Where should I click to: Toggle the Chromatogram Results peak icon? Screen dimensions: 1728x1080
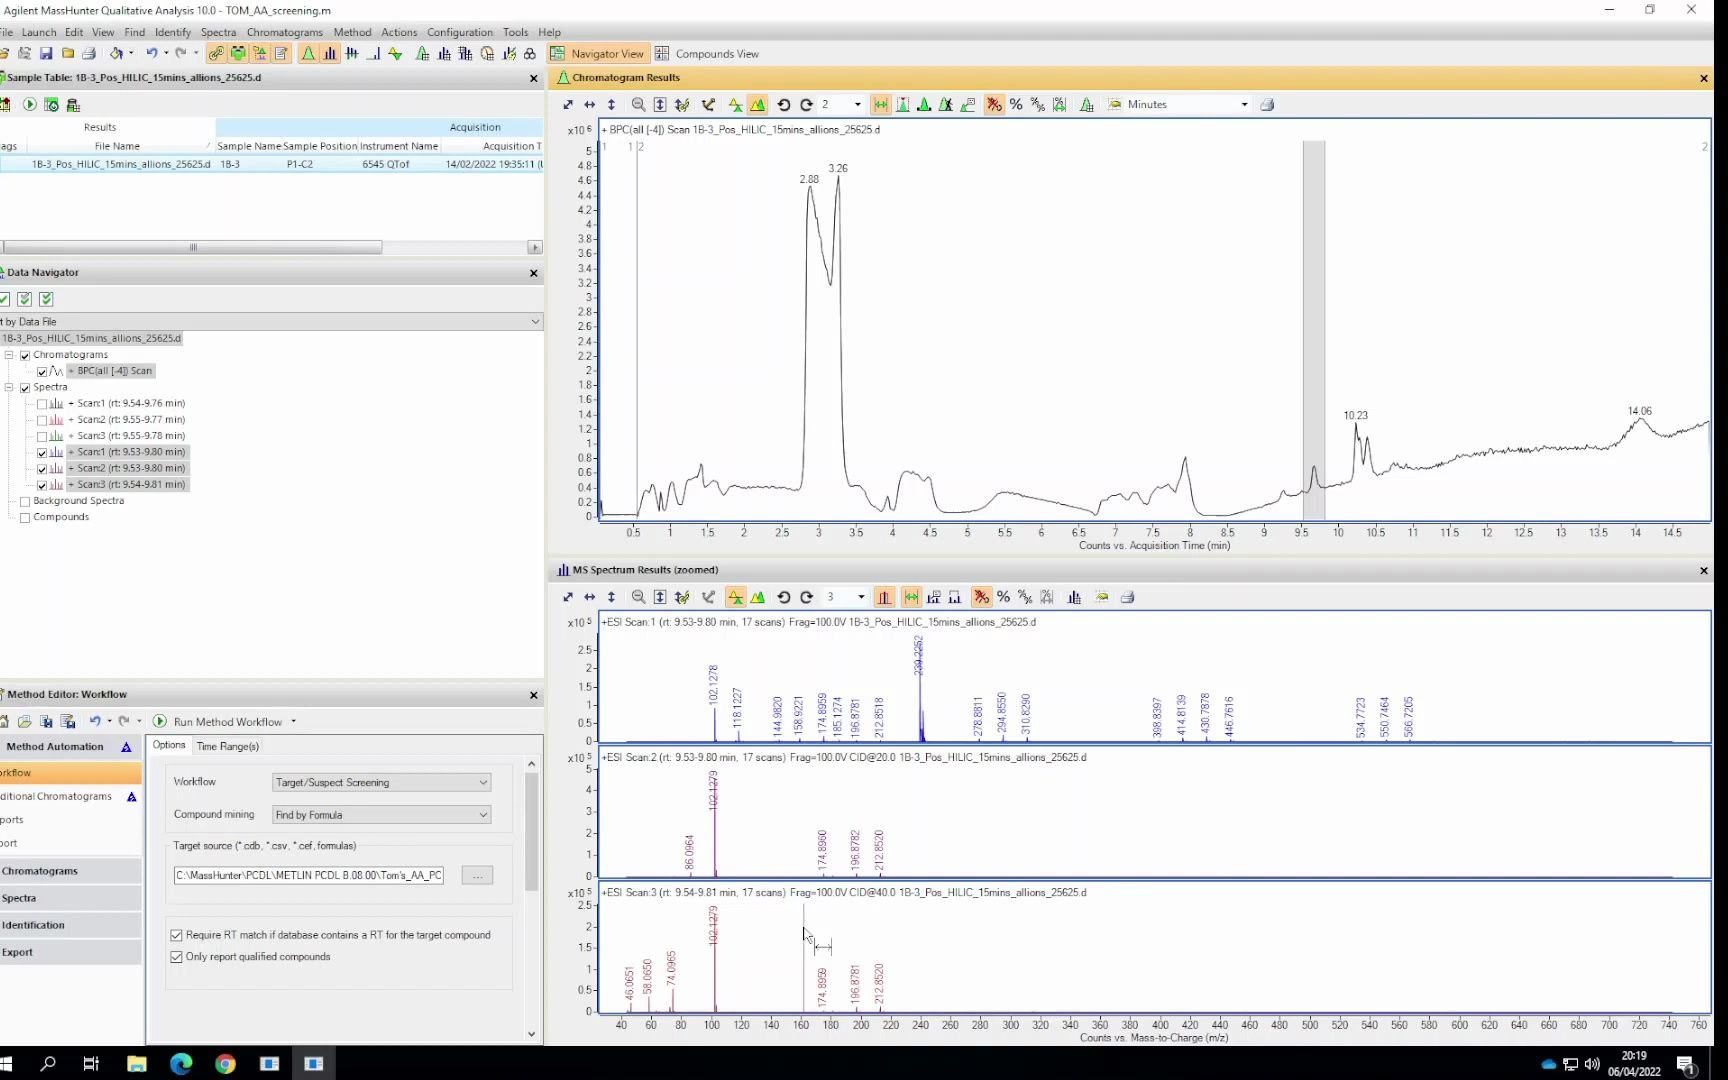(x=308, y=54)
